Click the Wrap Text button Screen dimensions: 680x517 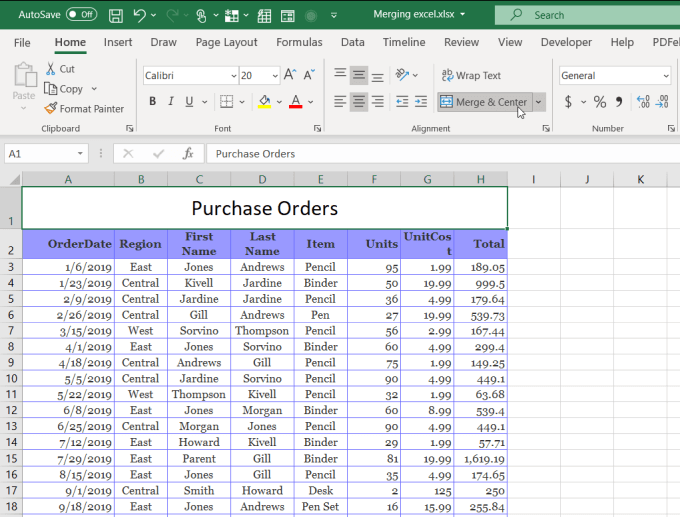[x=470, y=76]
